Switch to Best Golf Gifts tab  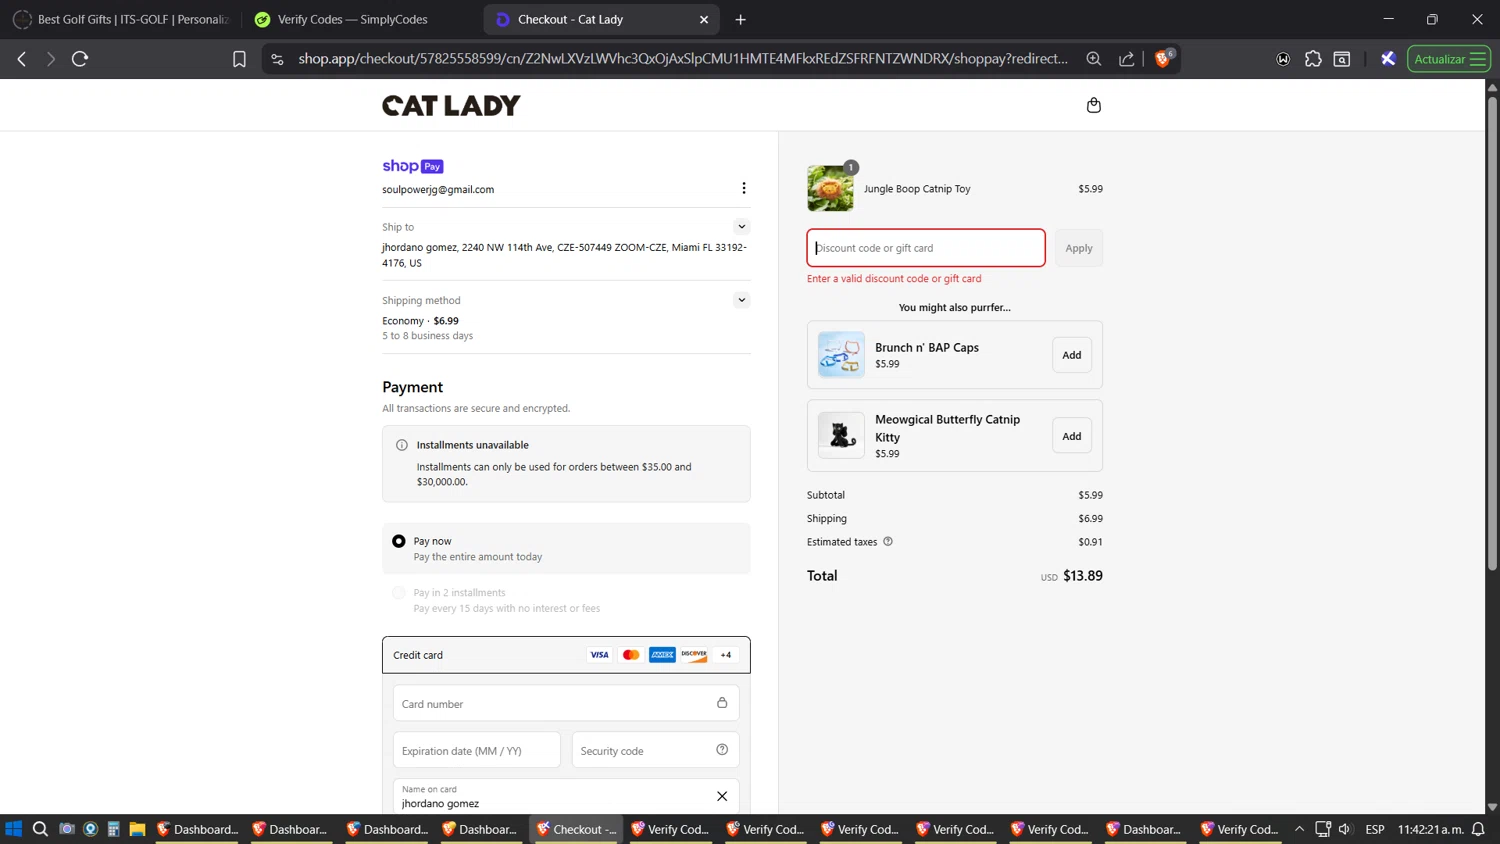pyautogui.click(x=120, y=19)
